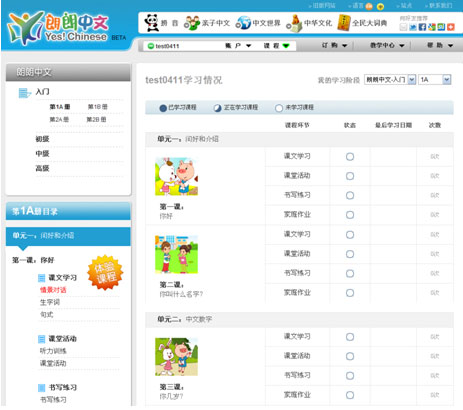This screenshot has width=463, height=410.
Task: Open 生字词 link under 课文学习
Action: [x=50, y=302]
